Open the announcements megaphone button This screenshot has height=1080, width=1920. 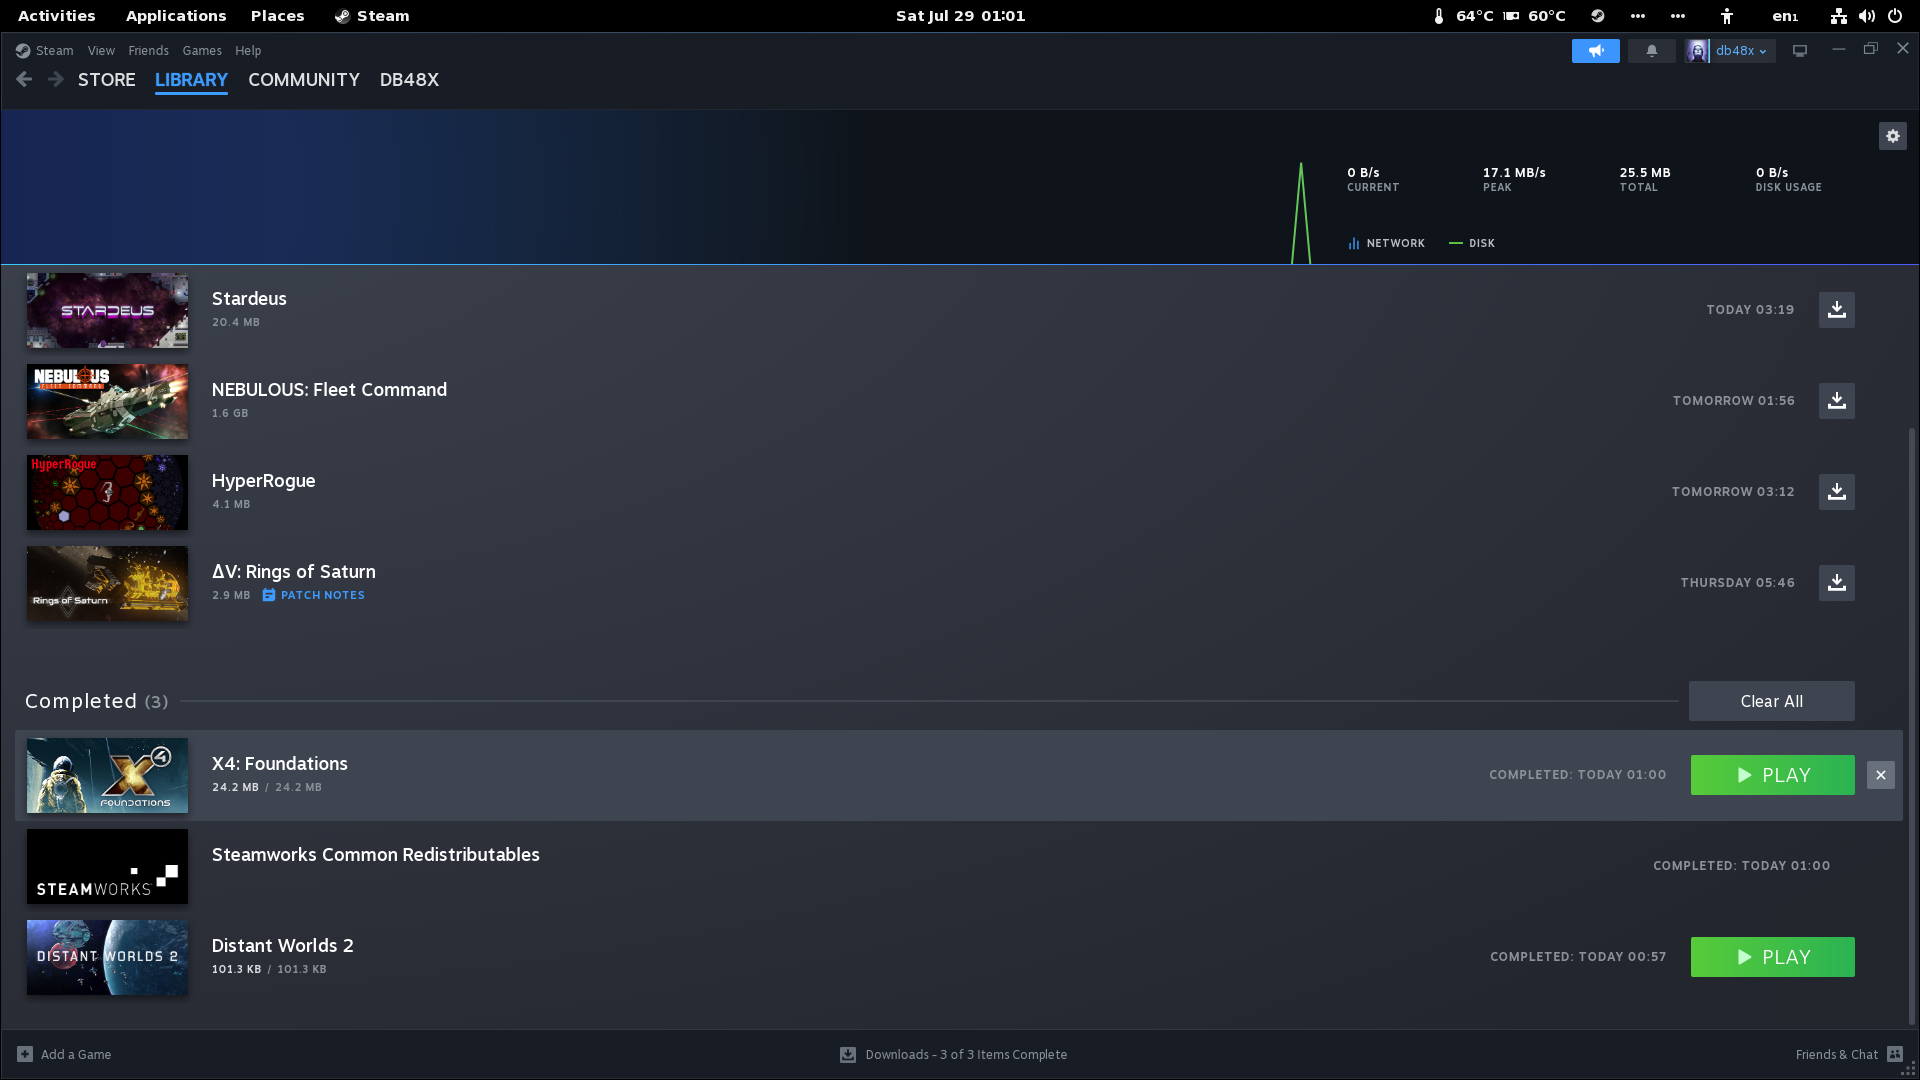pyautogui.click(x=1596, y=51)
